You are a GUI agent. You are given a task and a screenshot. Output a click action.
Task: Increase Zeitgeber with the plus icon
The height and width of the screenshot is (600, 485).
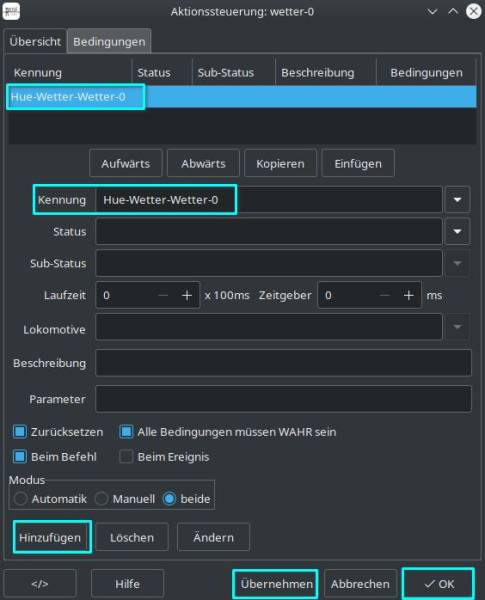[409, 295]
